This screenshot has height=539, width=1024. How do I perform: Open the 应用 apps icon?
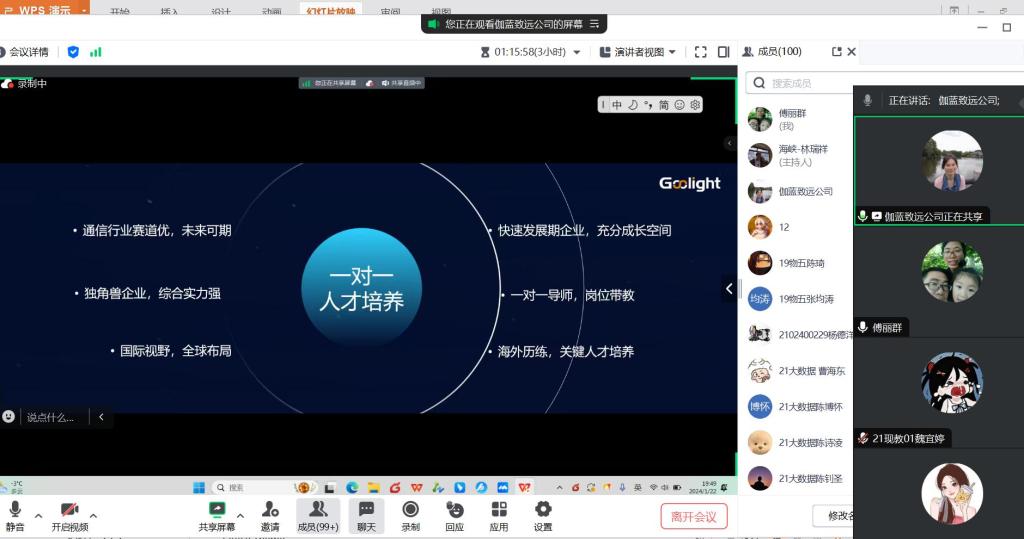coord(498,514)
